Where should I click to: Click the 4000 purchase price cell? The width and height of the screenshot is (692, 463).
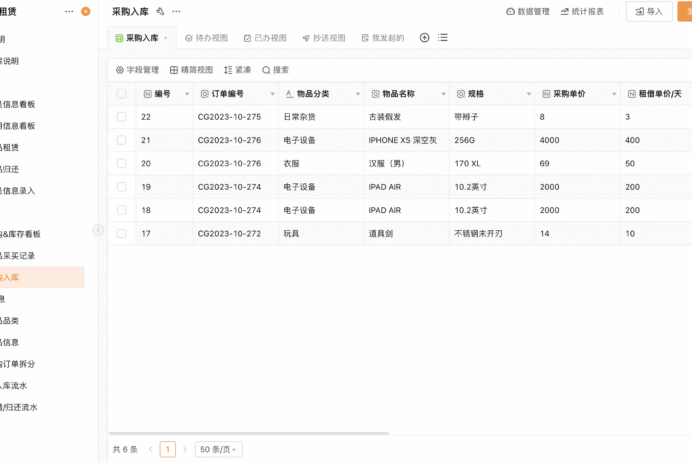pos(577,140)
